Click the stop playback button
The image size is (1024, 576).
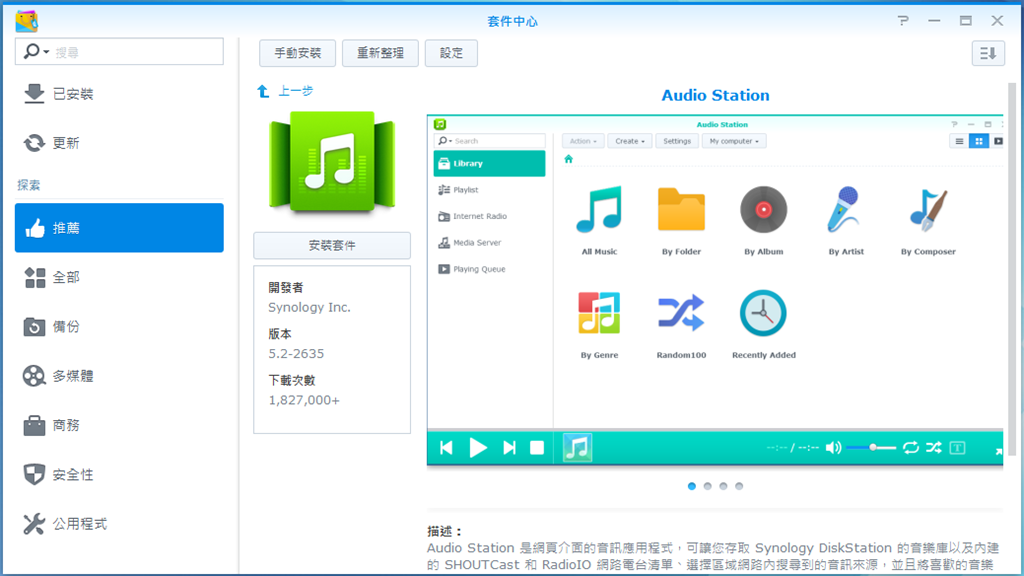pos(537,448)
